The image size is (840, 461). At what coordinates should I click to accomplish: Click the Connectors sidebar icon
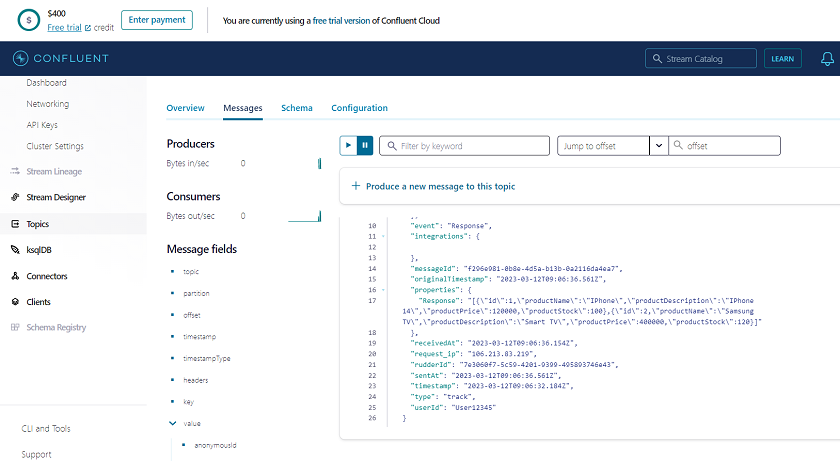15,276
